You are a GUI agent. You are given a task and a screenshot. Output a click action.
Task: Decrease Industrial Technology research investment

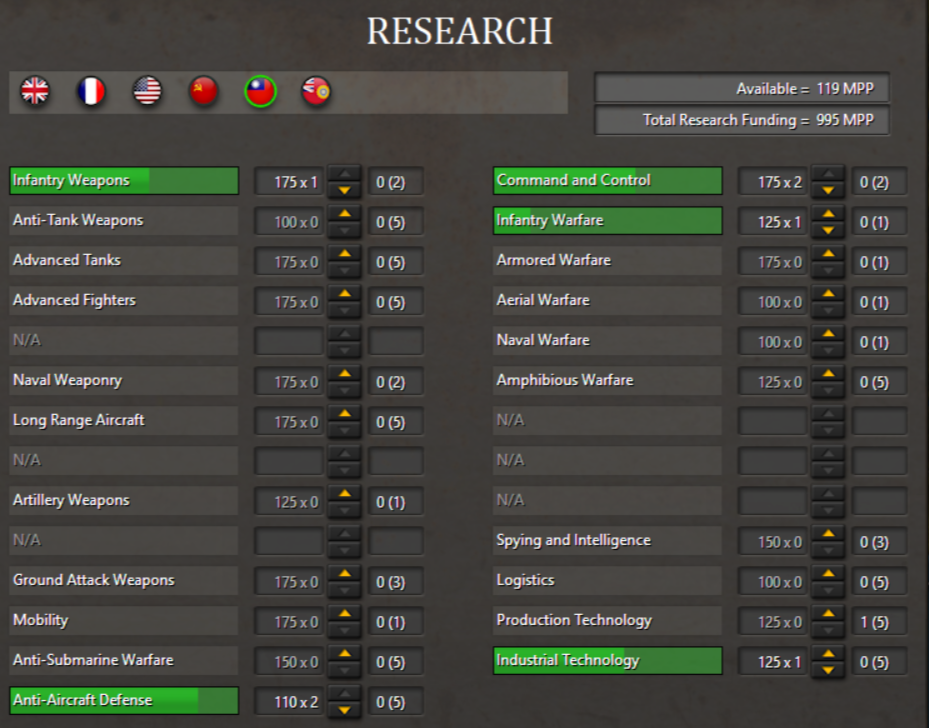pos(828,670)
